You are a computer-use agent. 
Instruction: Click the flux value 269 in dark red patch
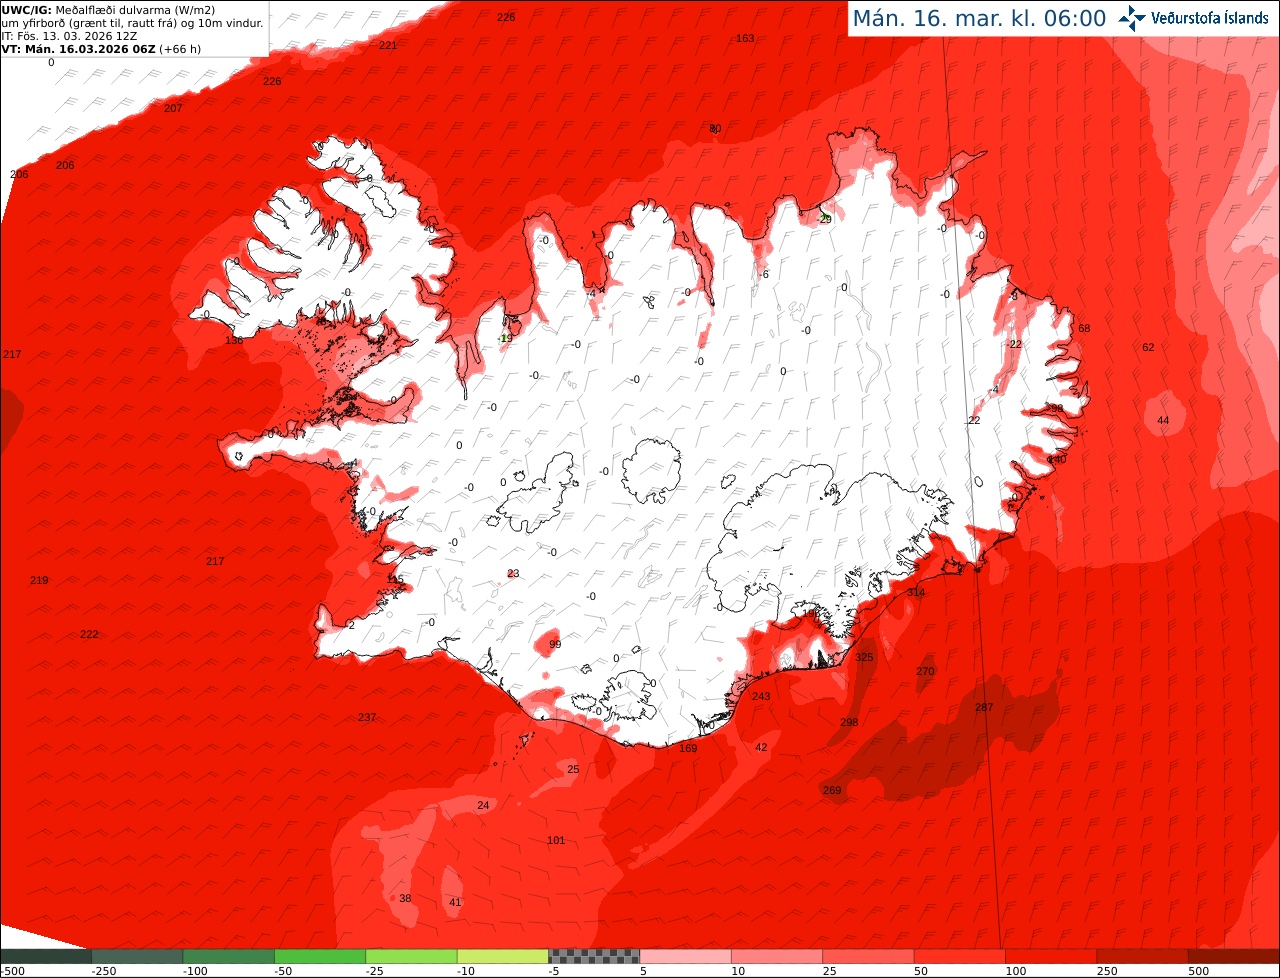tap(832, 790)
